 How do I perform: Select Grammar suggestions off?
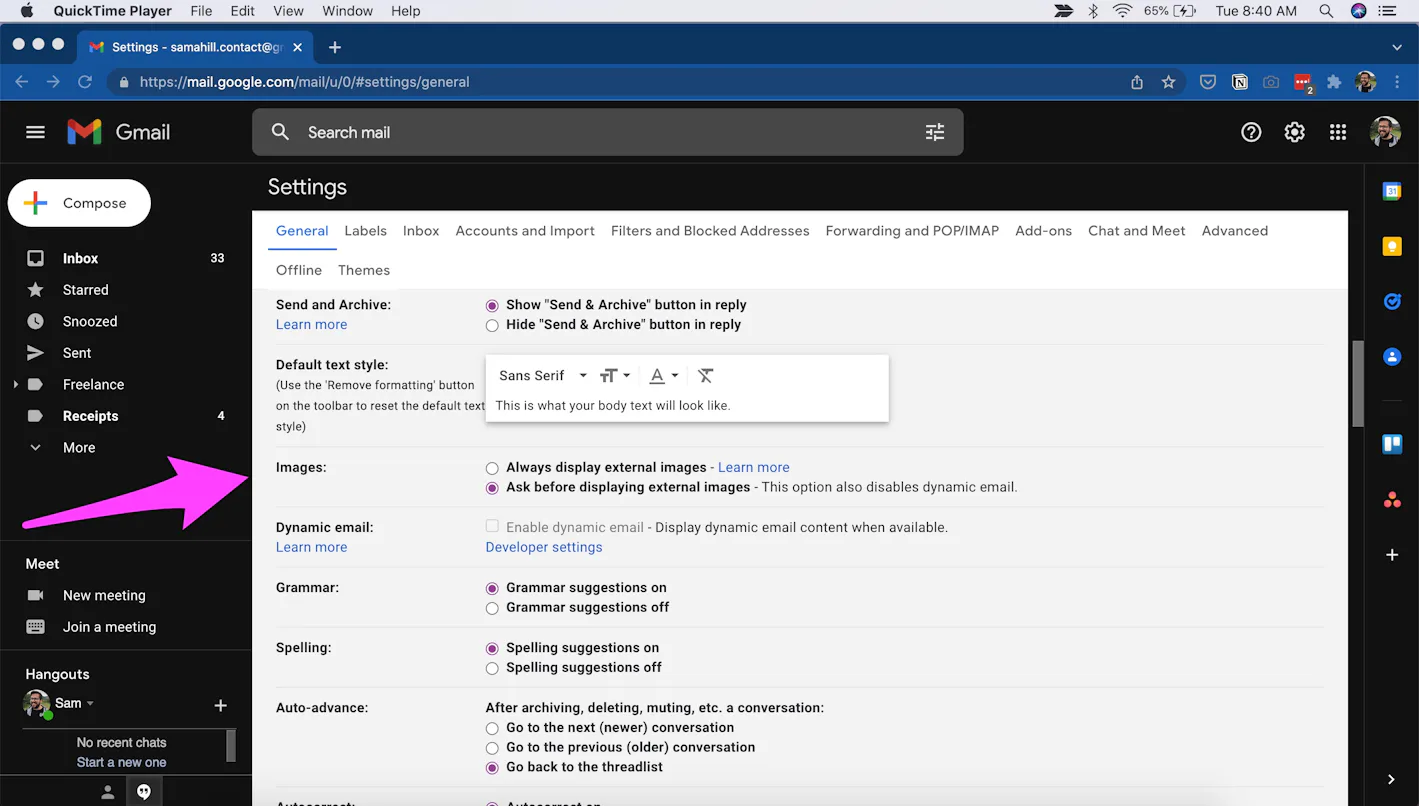(x=492, y=608)
